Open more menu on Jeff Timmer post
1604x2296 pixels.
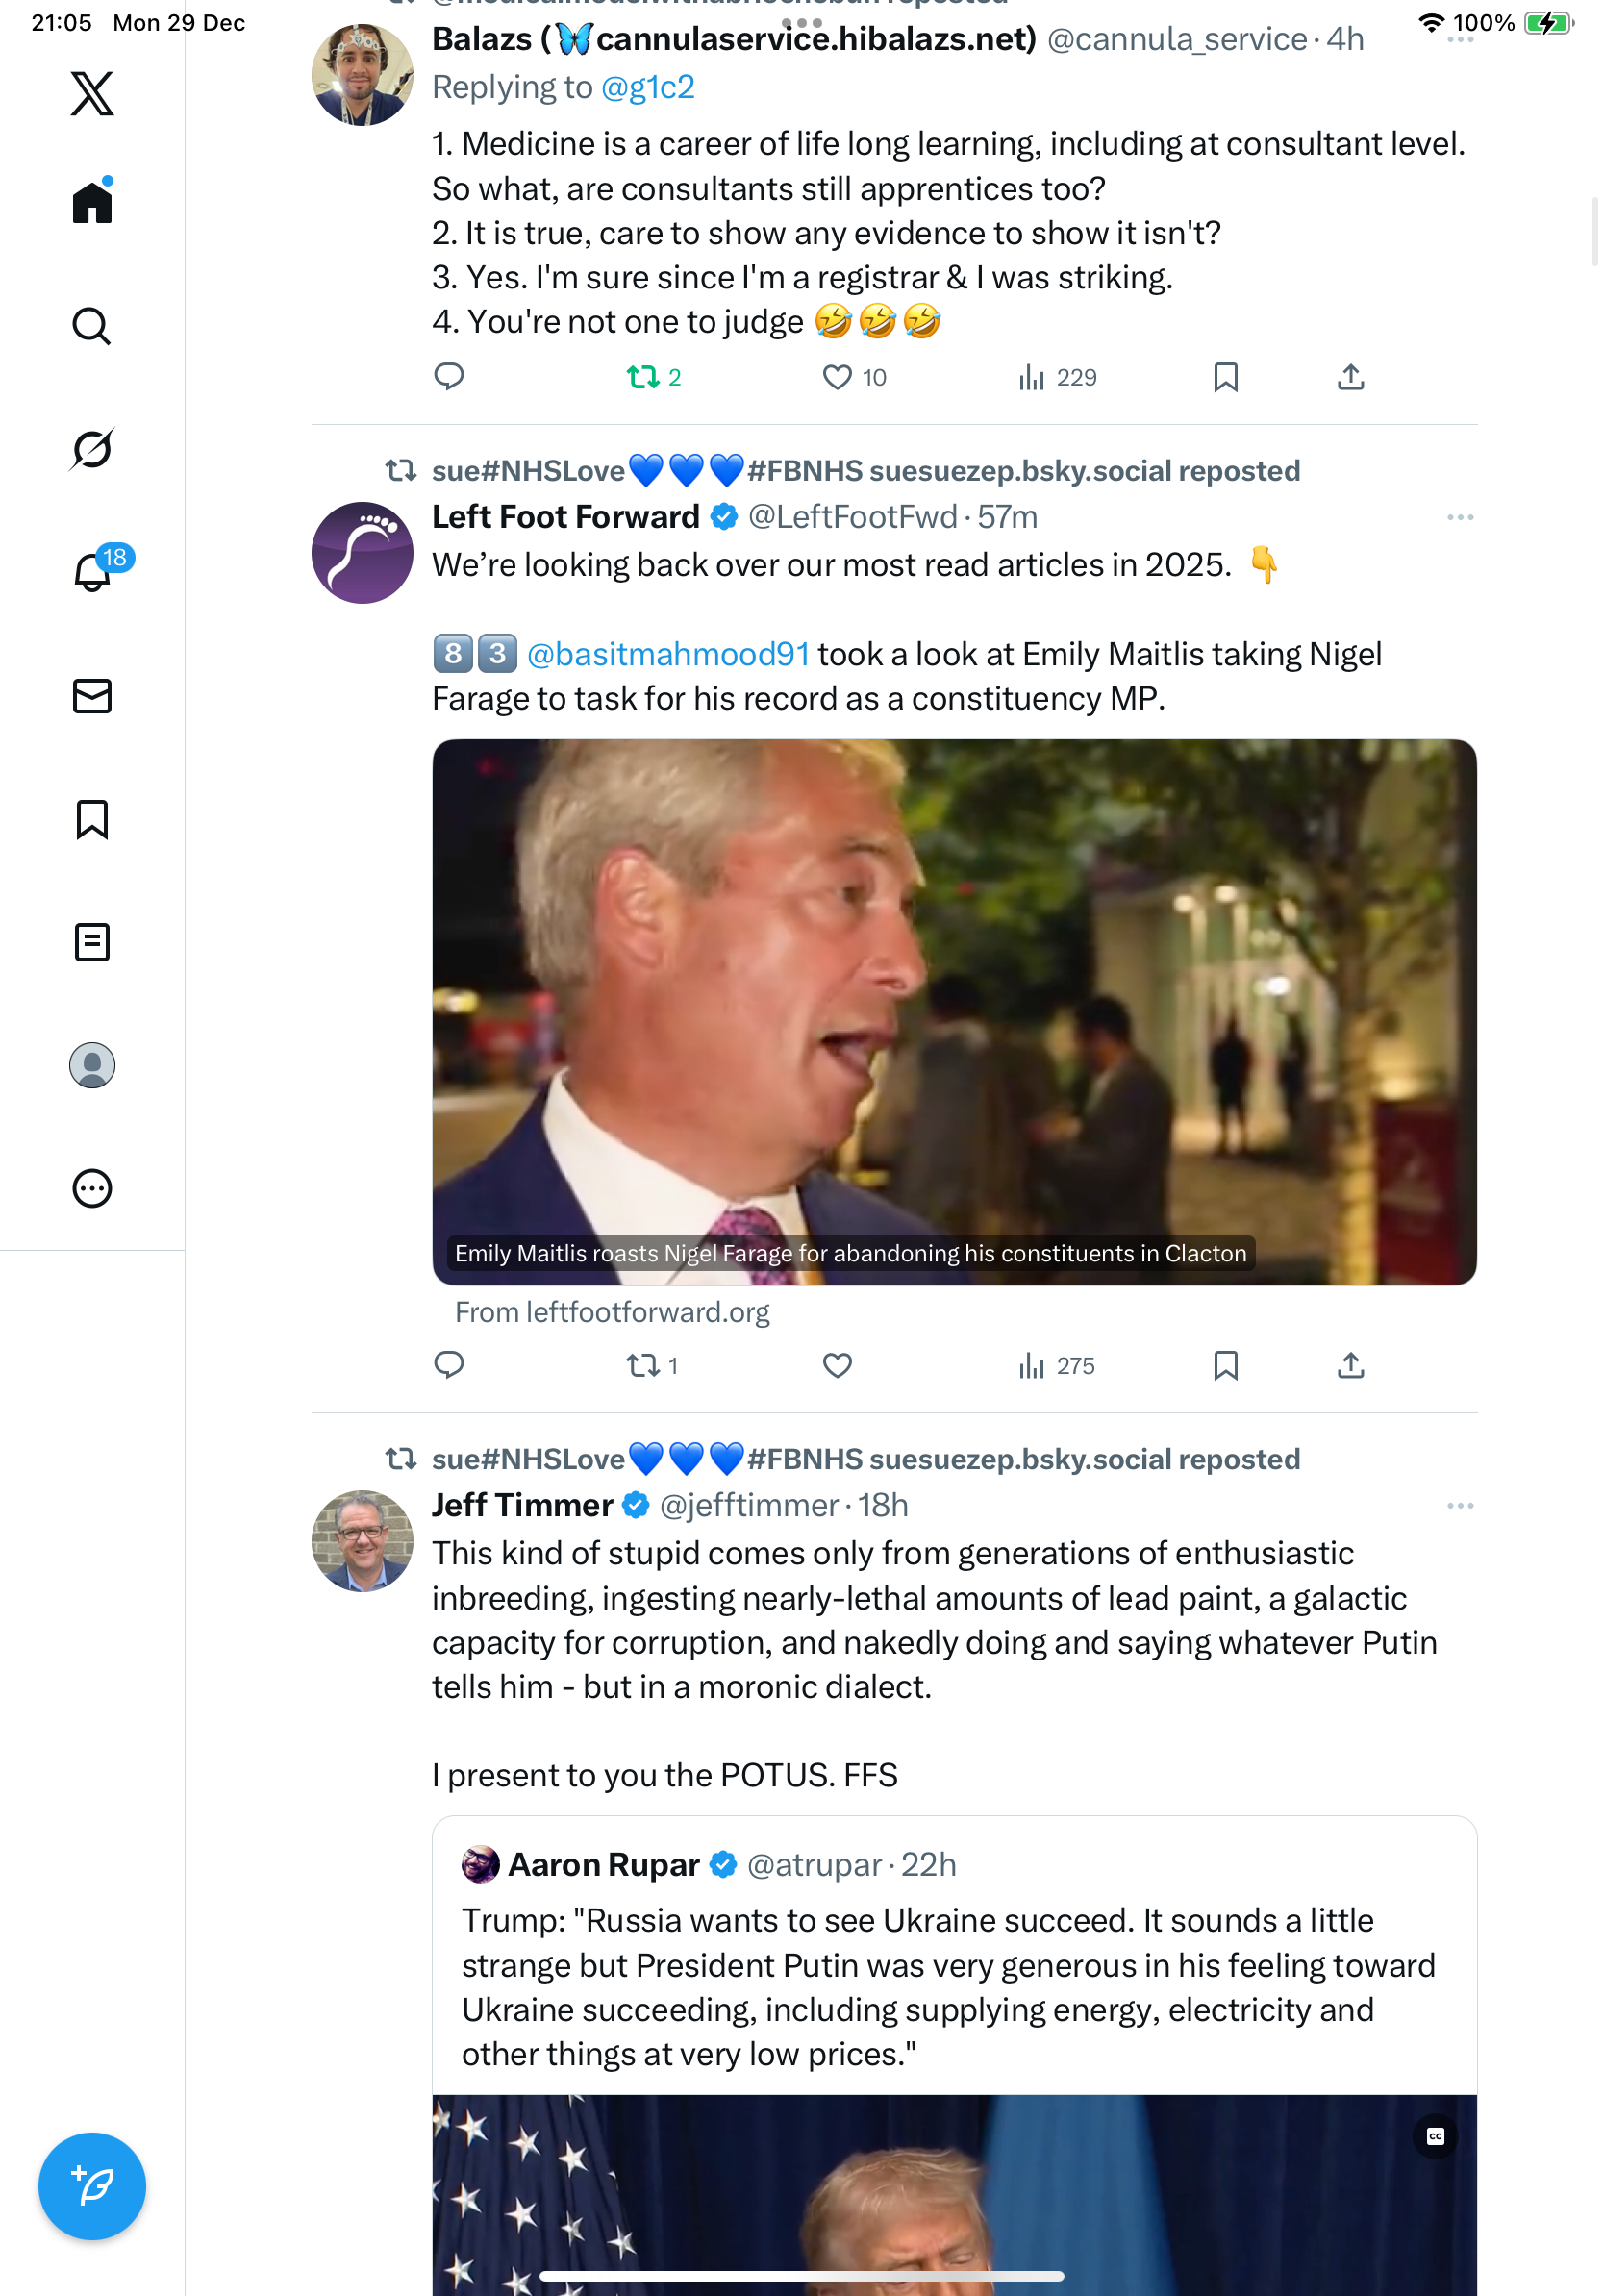pyautogui.click(x=1459, y=1505)
